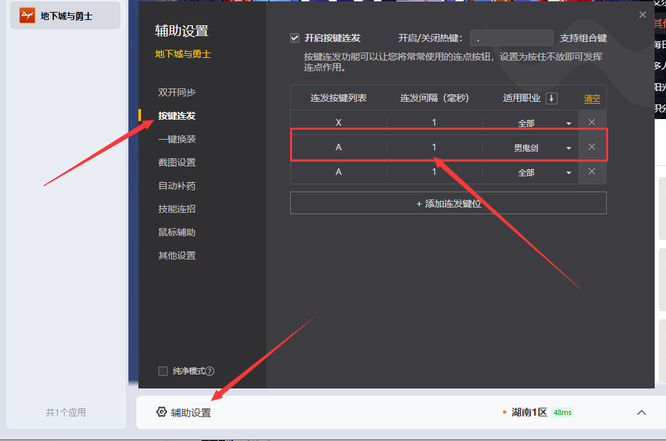The height and width of the screenshot is (441, 666).
Task: Toggle 开启按键连发 checkbox
Action: point(295,38)
